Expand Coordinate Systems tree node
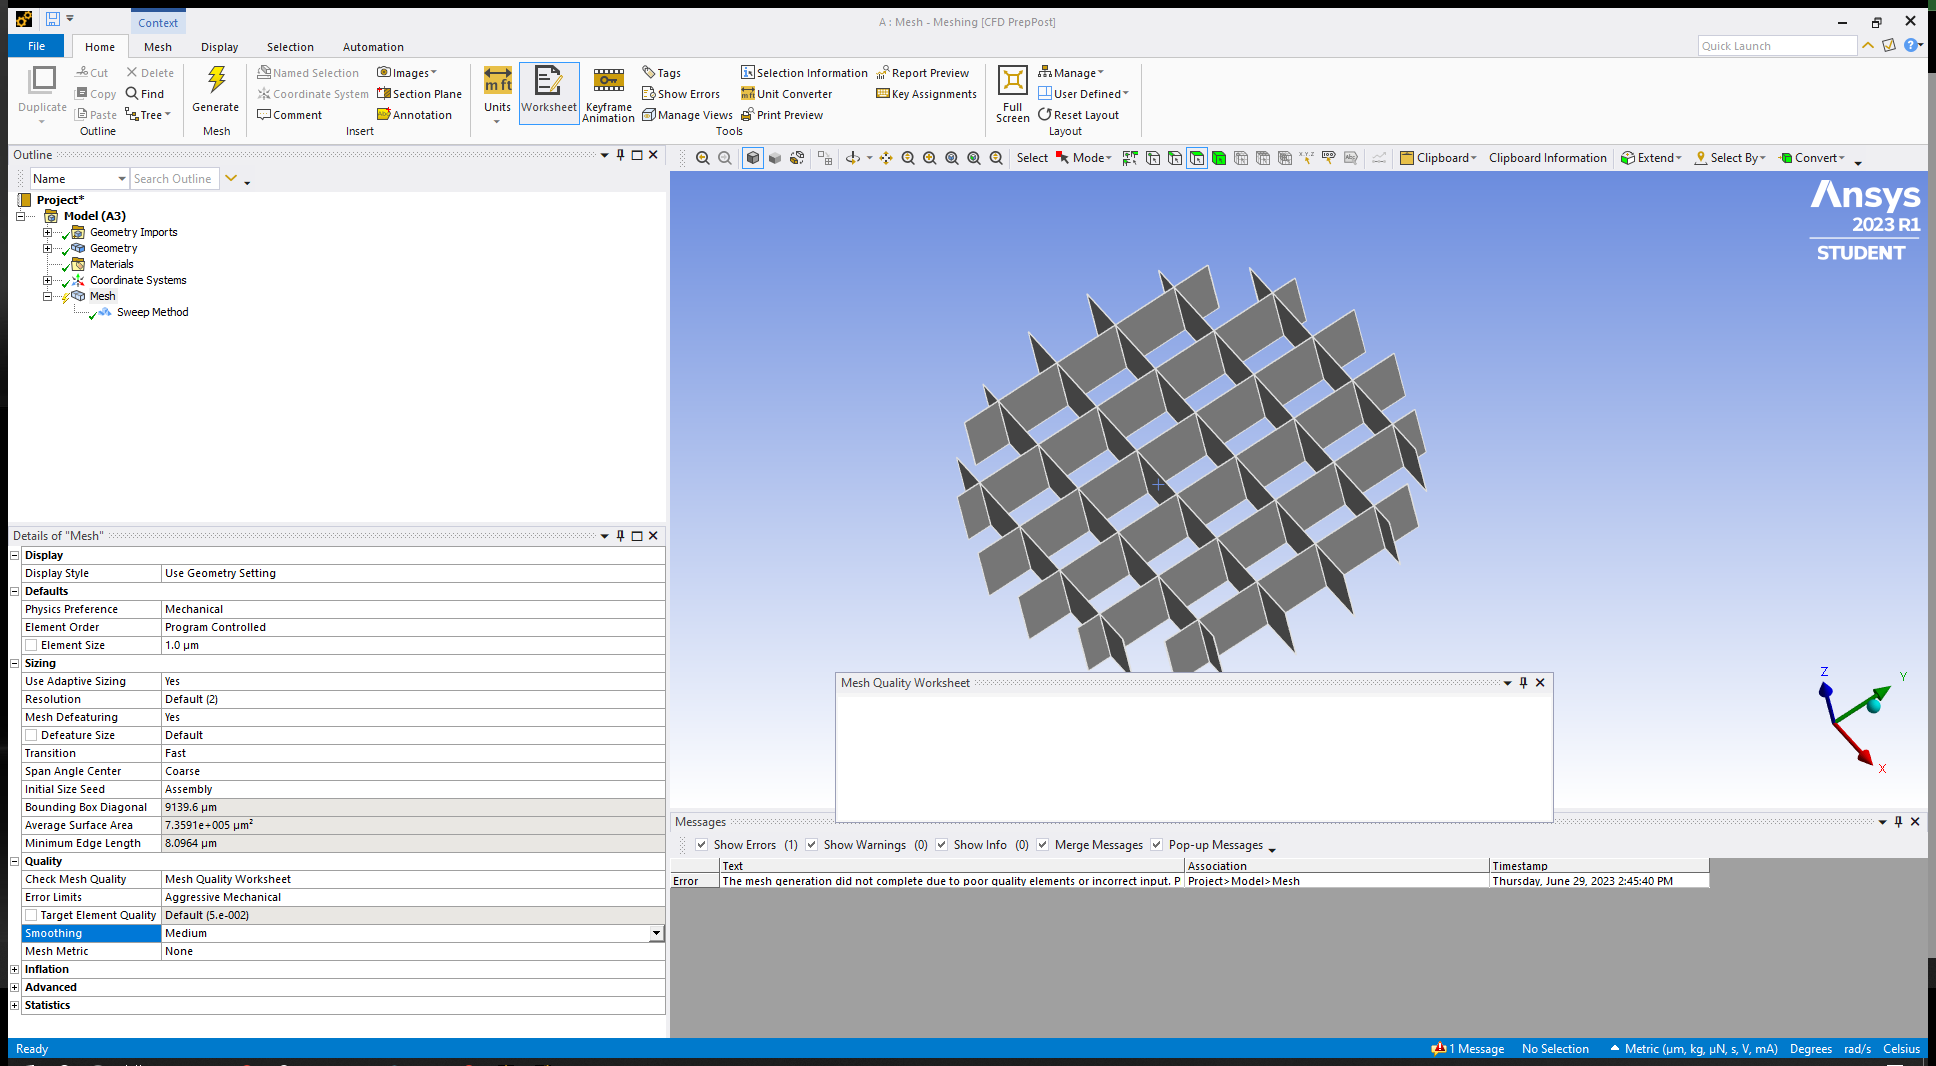 click(47, 280)
